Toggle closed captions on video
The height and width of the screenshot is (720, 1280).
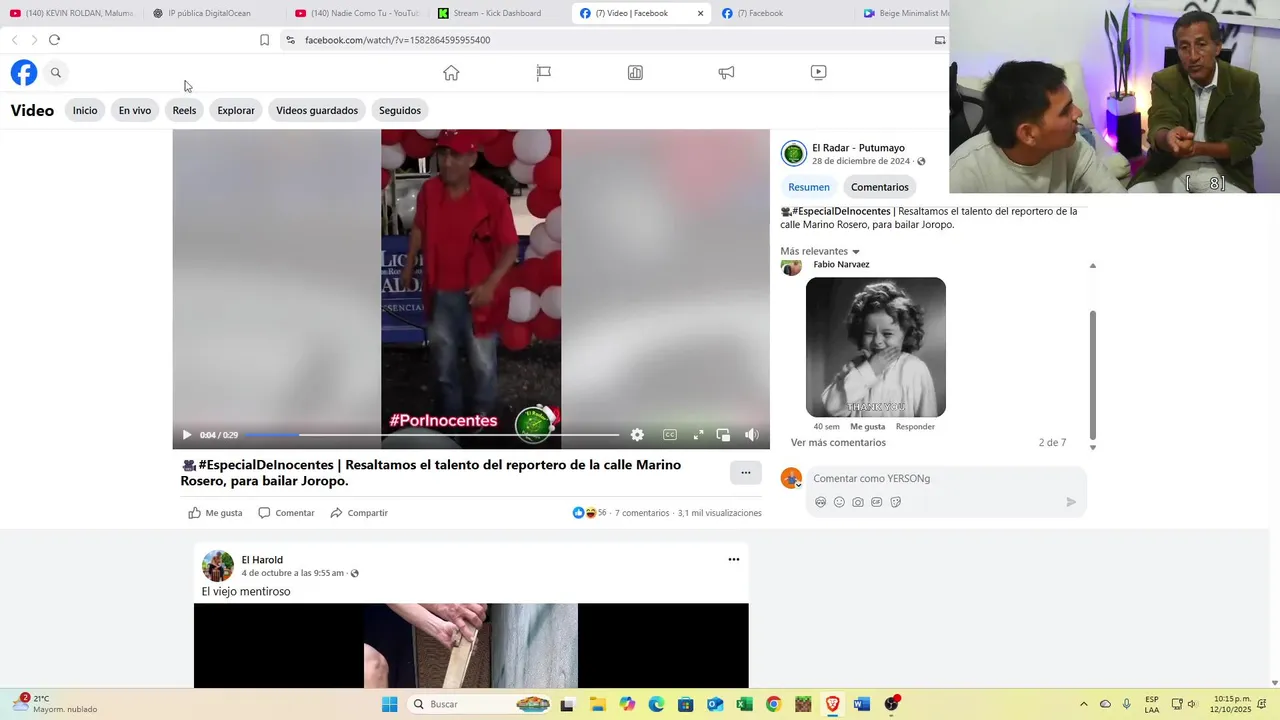pyautogui.click(x=670, y=435)
